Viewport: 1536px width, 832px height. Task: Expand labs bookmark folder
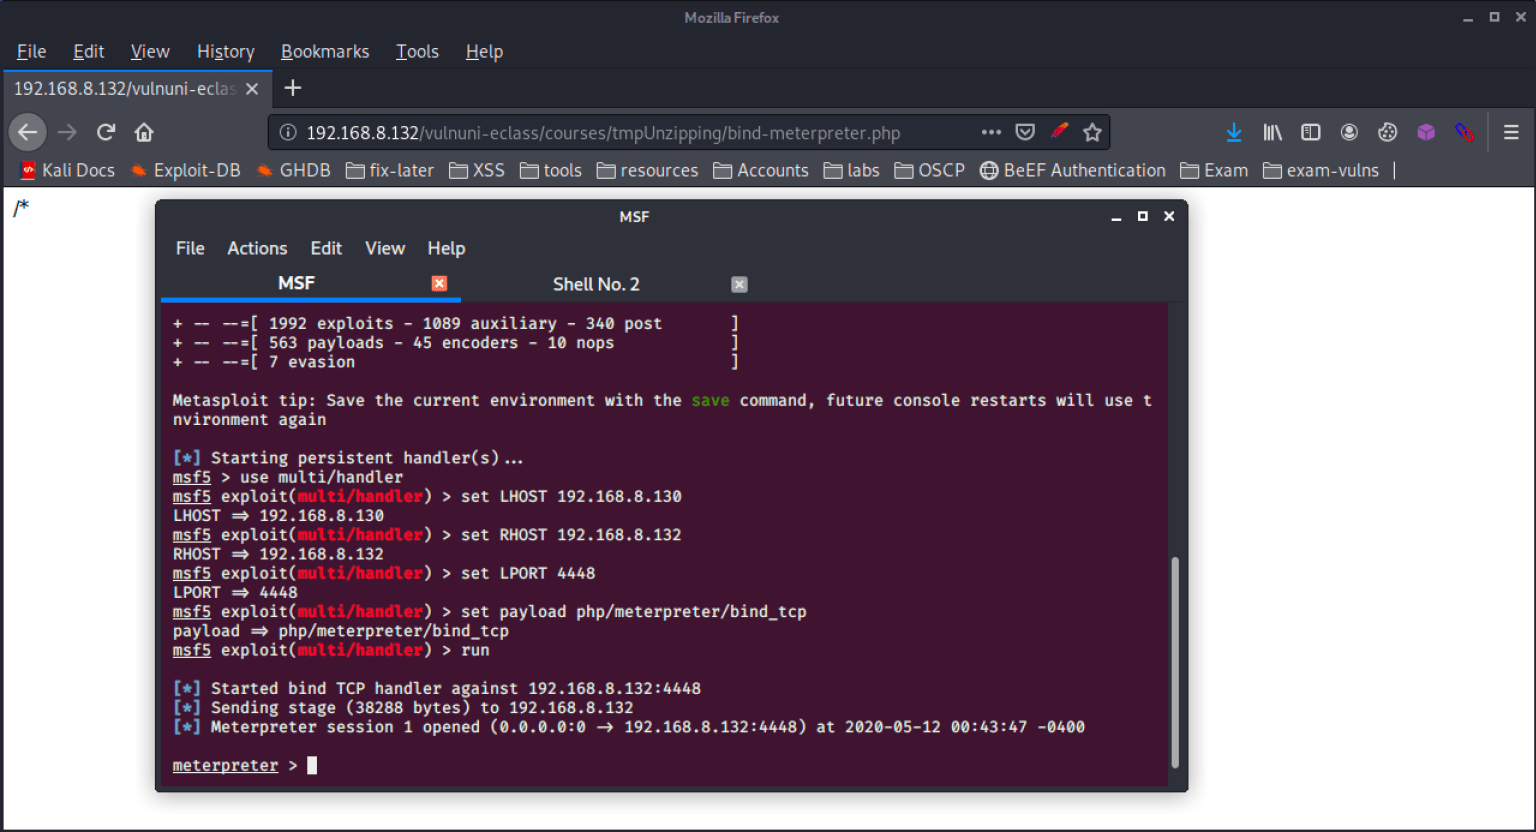pos(852,170)
